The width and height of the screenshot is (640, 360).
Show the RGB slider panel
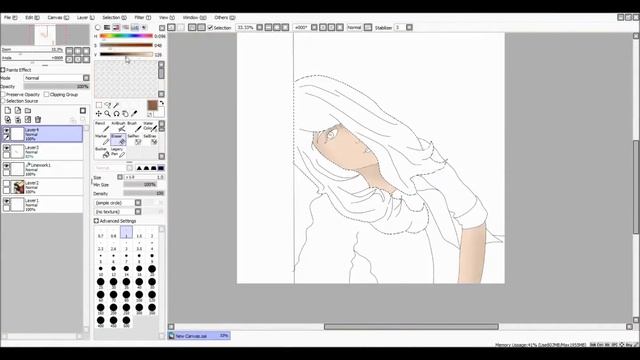click(107, 27)
